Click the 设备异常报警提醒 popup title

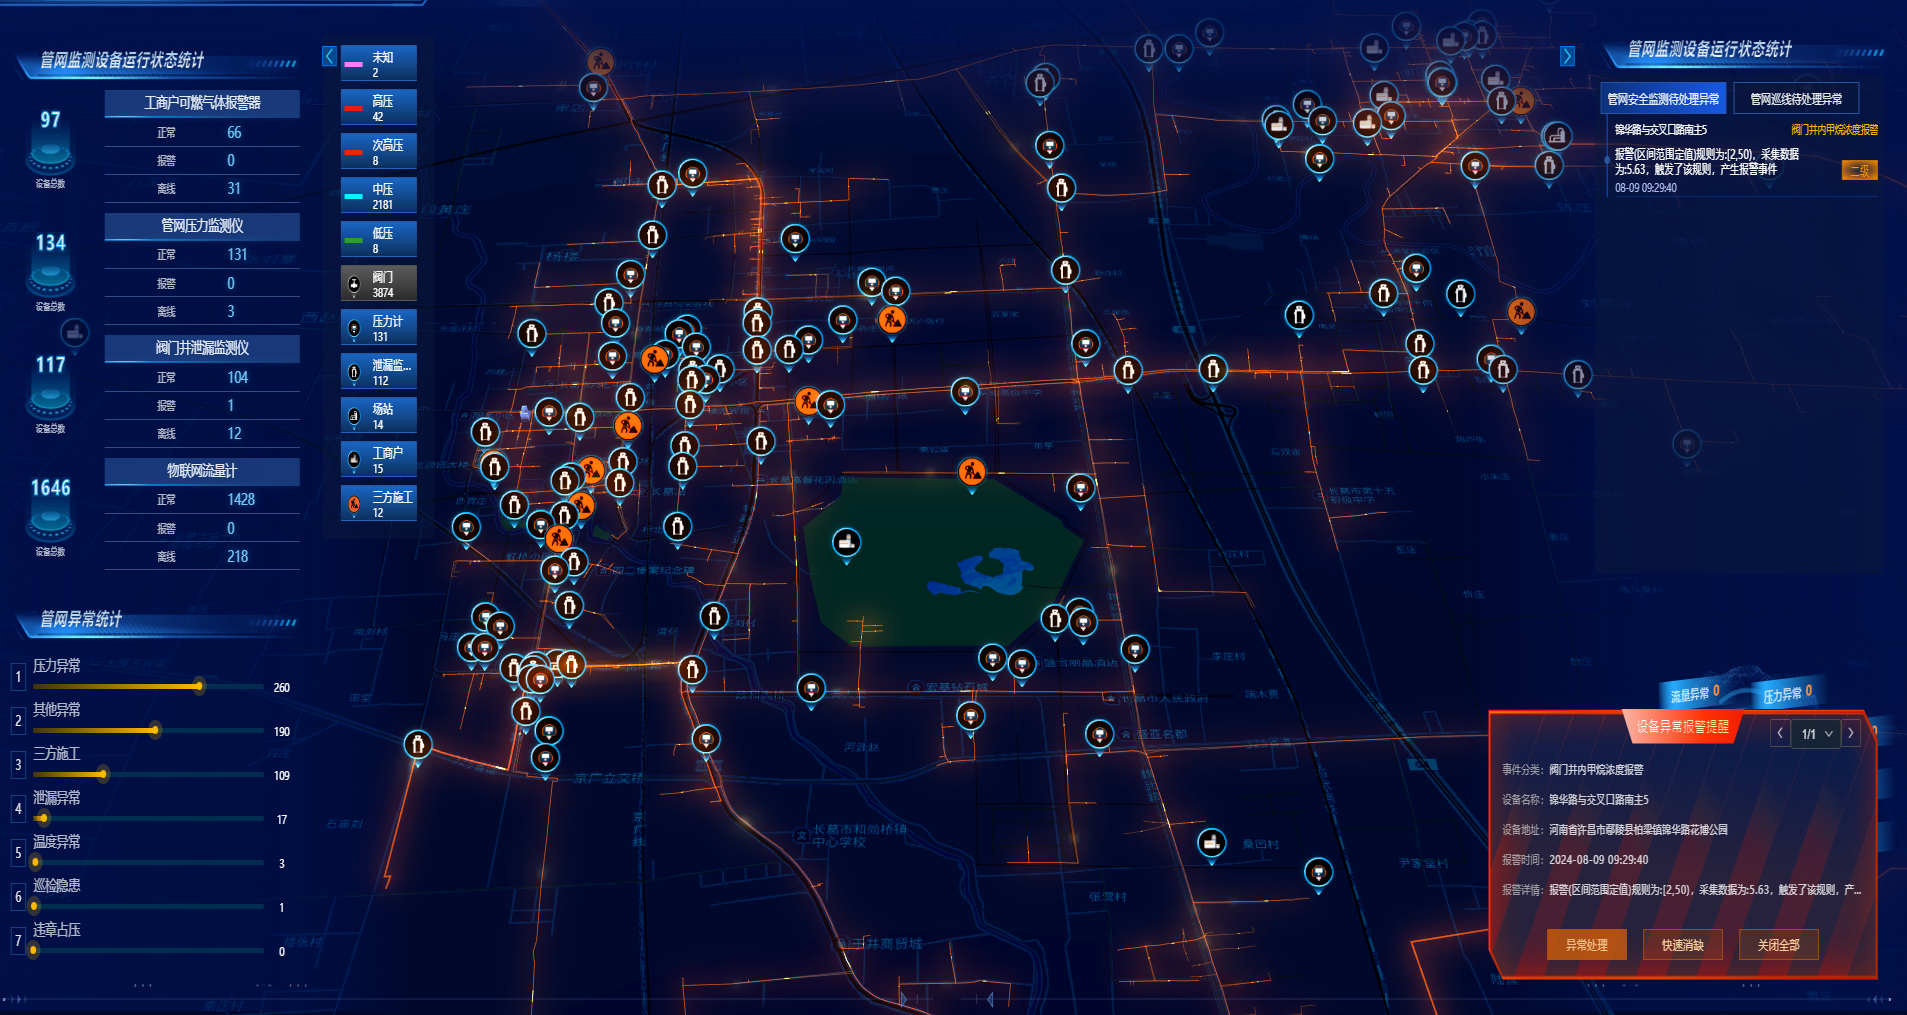[x=1682, y=727]
